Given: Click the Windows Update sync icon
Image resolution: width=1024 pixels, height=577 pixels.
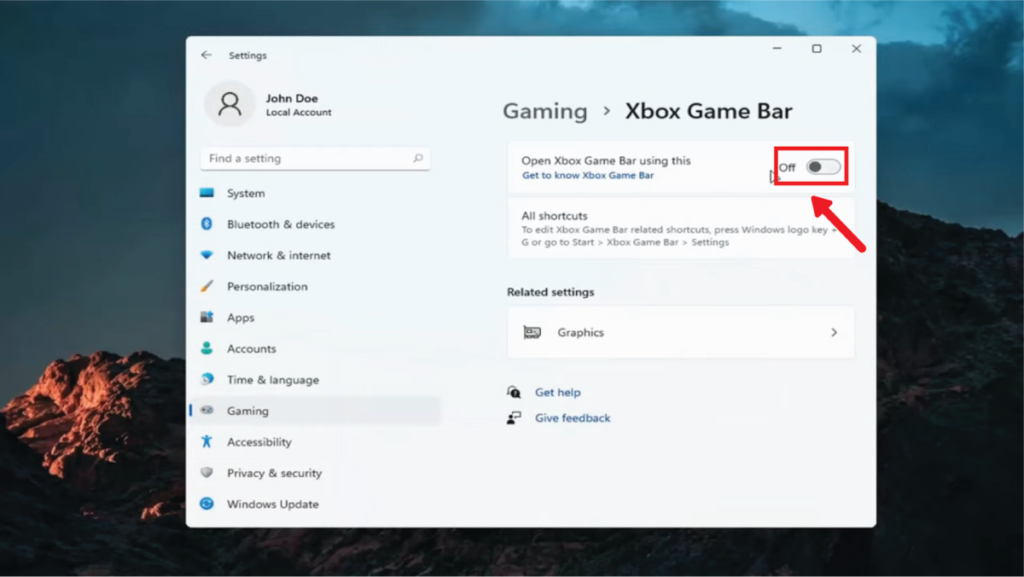Looking at the screenshot, I should point(207,503).
